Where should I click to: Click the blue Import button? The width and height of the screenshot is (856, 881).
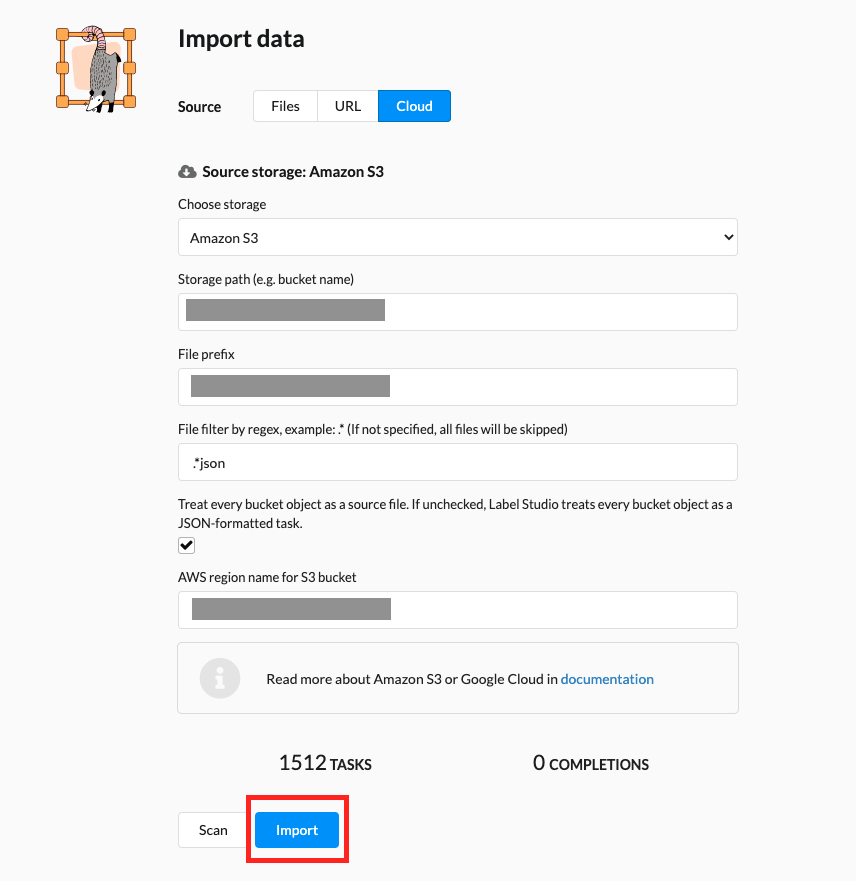click(x=297, y=830)
